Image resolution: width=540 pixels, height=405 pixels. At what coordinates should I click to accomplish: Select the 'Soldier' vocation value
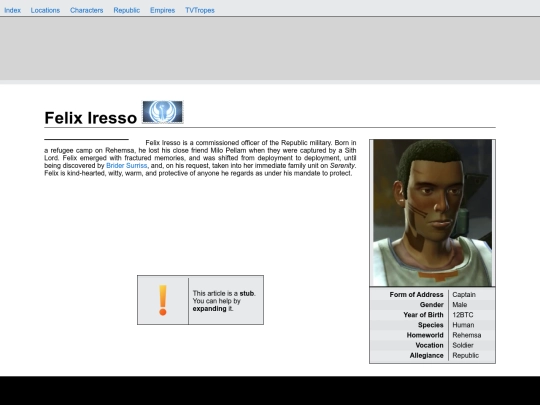pyautogui.click(x=463, y=345)
